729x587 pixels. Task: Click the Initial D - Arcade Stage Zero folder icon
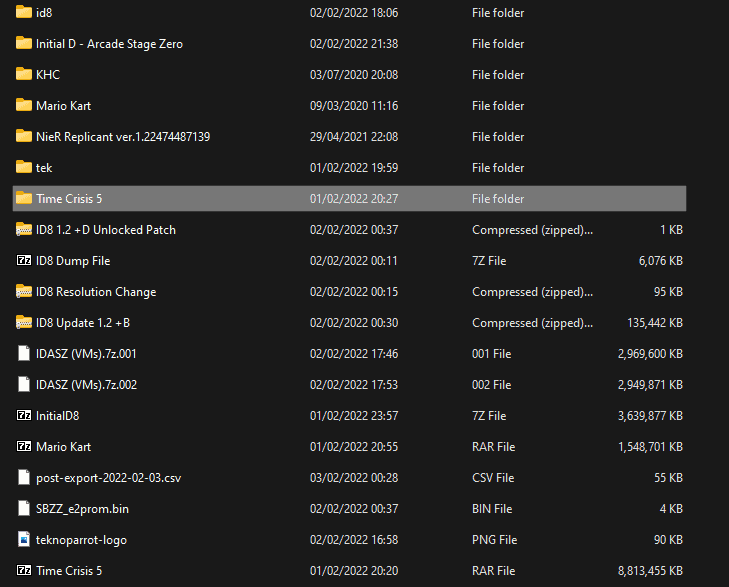pyautogui.click(x=24, y=43)
